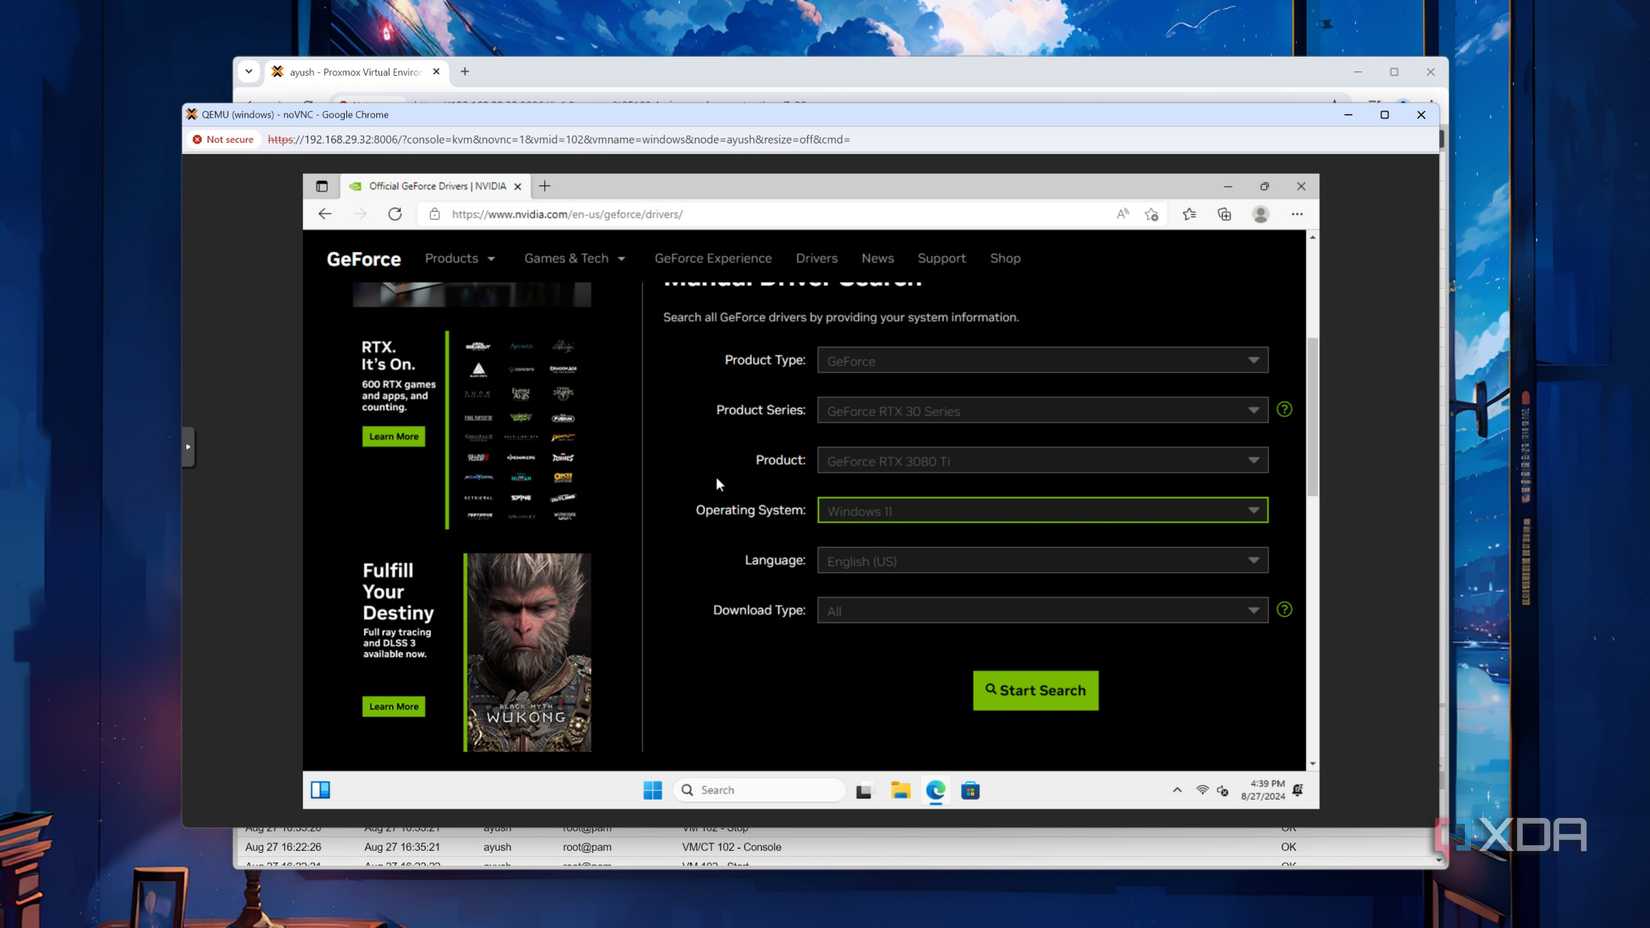Open the Language dropdown
1650x928 pixels.
(1043, 560)
